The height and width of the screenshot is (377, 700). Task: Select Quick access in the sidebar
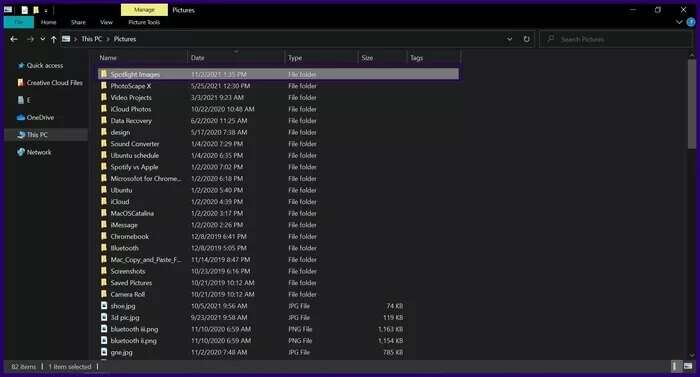point(45,65)
